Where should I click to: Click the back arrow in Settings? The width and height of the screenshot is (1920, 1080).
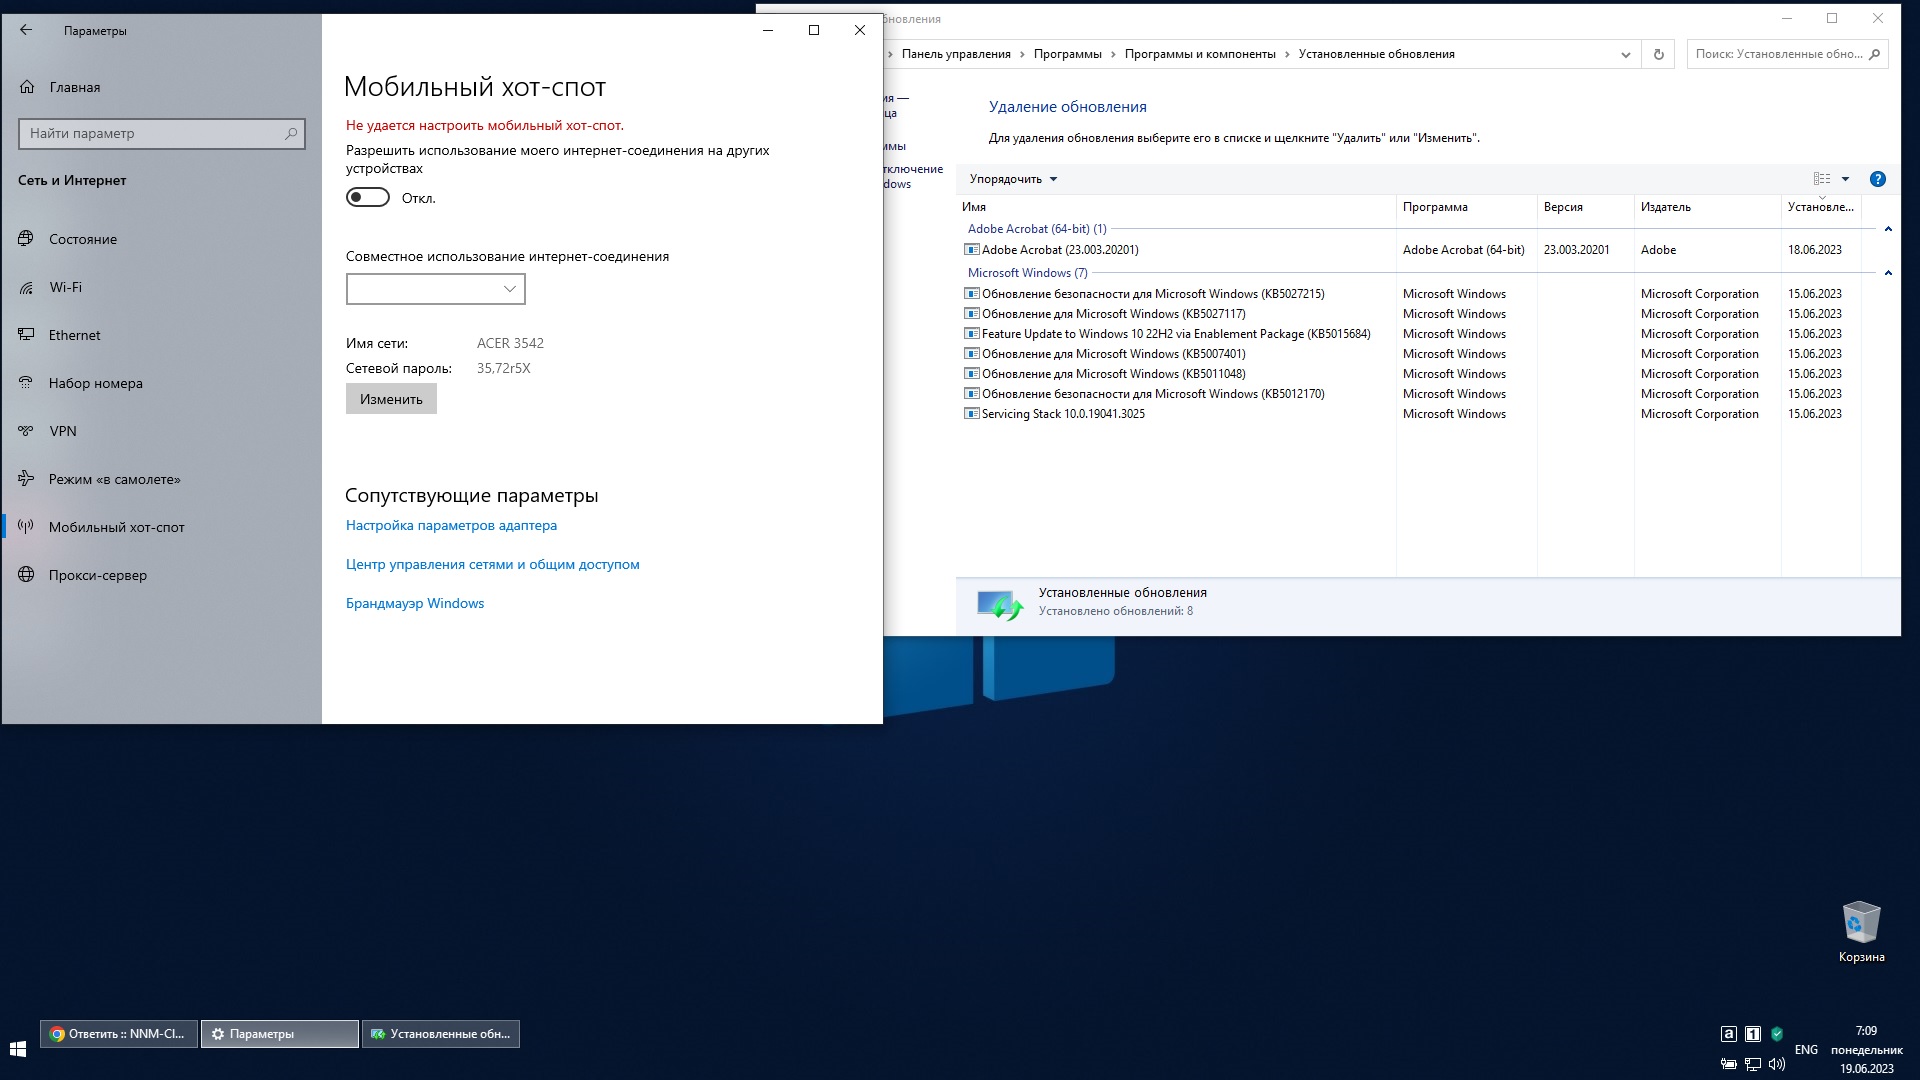(26, 30)
